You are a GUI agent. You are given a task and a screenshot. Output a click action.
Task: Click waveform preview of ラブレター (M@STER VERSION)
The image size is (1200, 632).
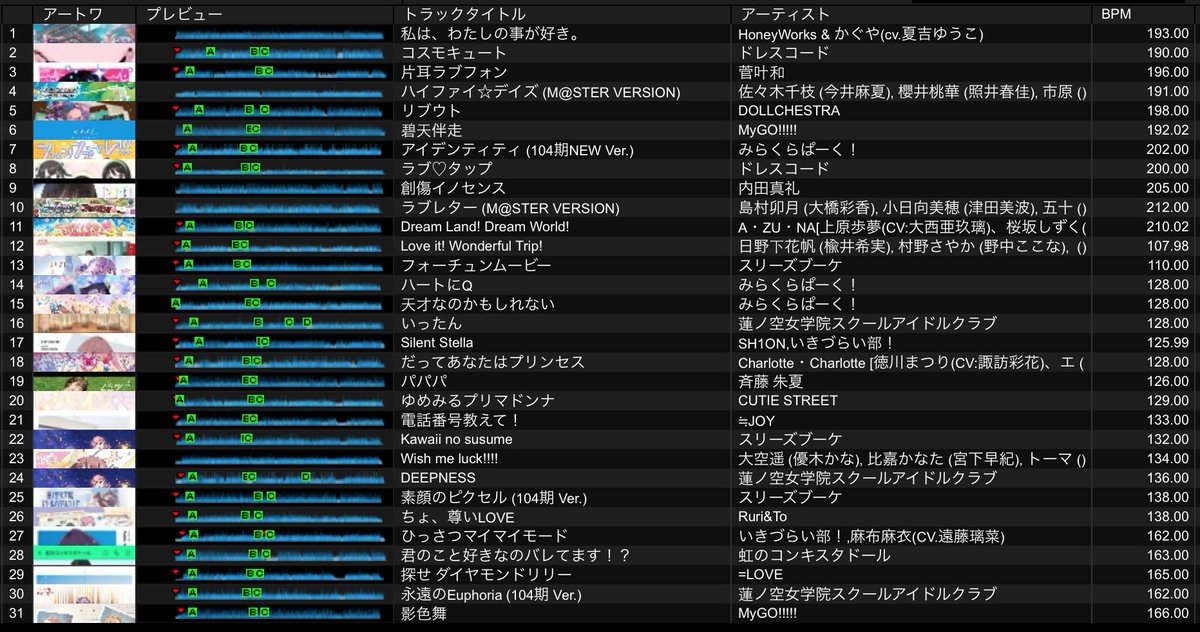click(280, 207)
